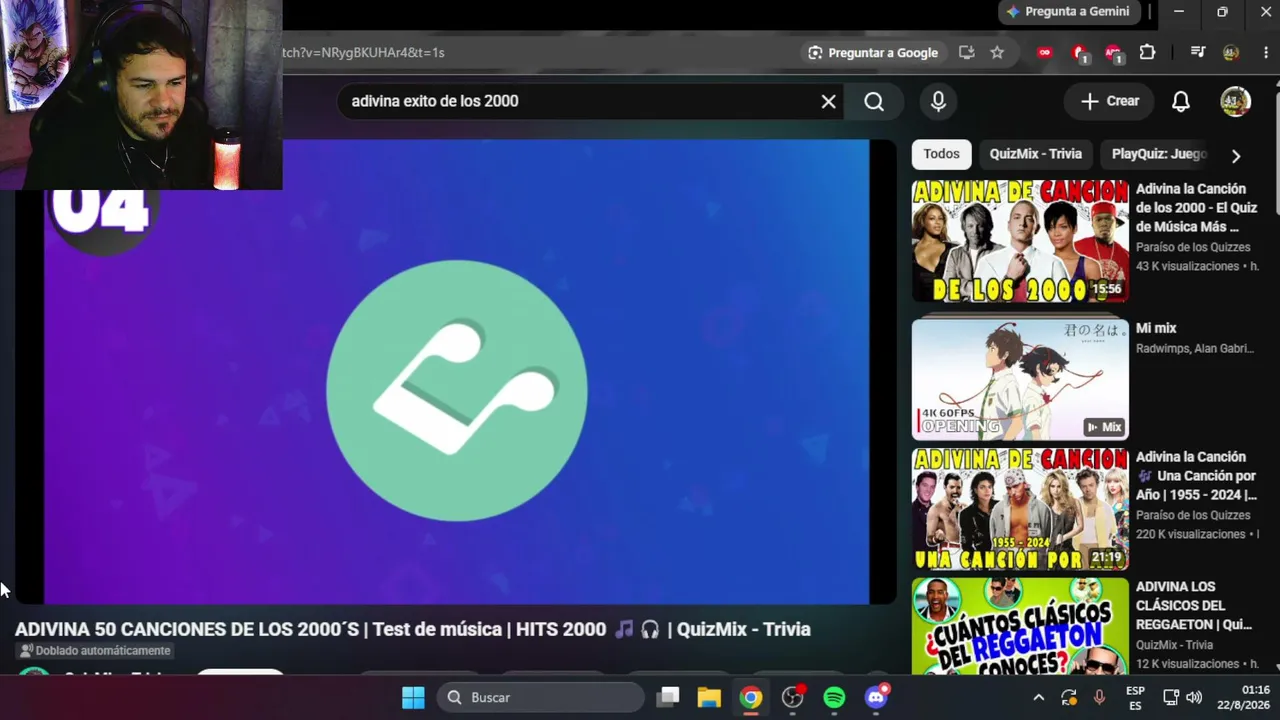The height and width of the screenshot is (720, 1280).
Task: Click the 'Mi mix' title
Action: [1156, 328]
